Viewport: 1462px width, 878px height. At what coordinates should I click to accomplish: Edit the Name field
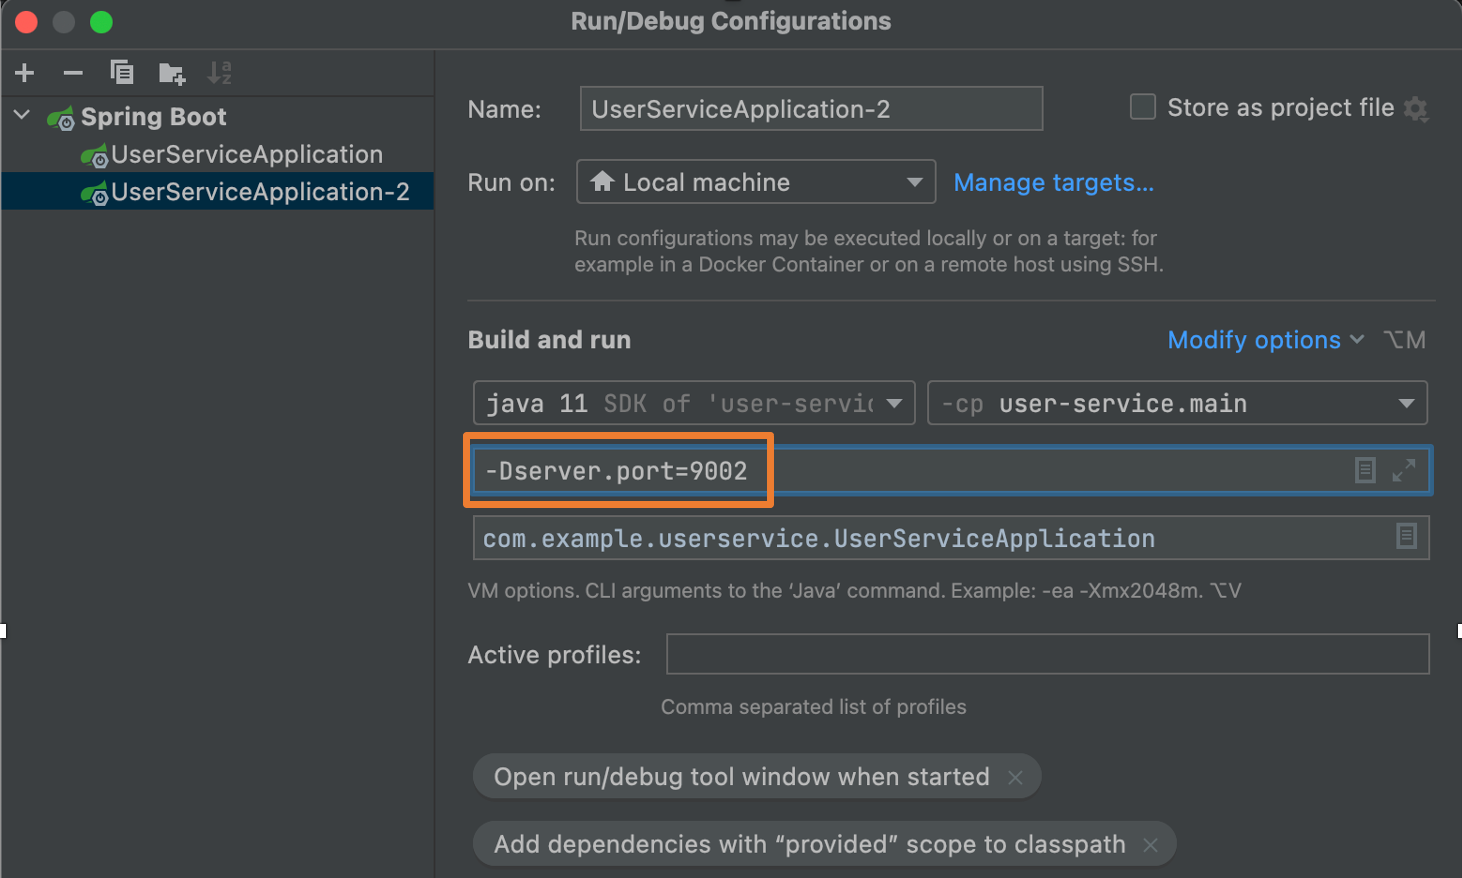pos(811,109)
